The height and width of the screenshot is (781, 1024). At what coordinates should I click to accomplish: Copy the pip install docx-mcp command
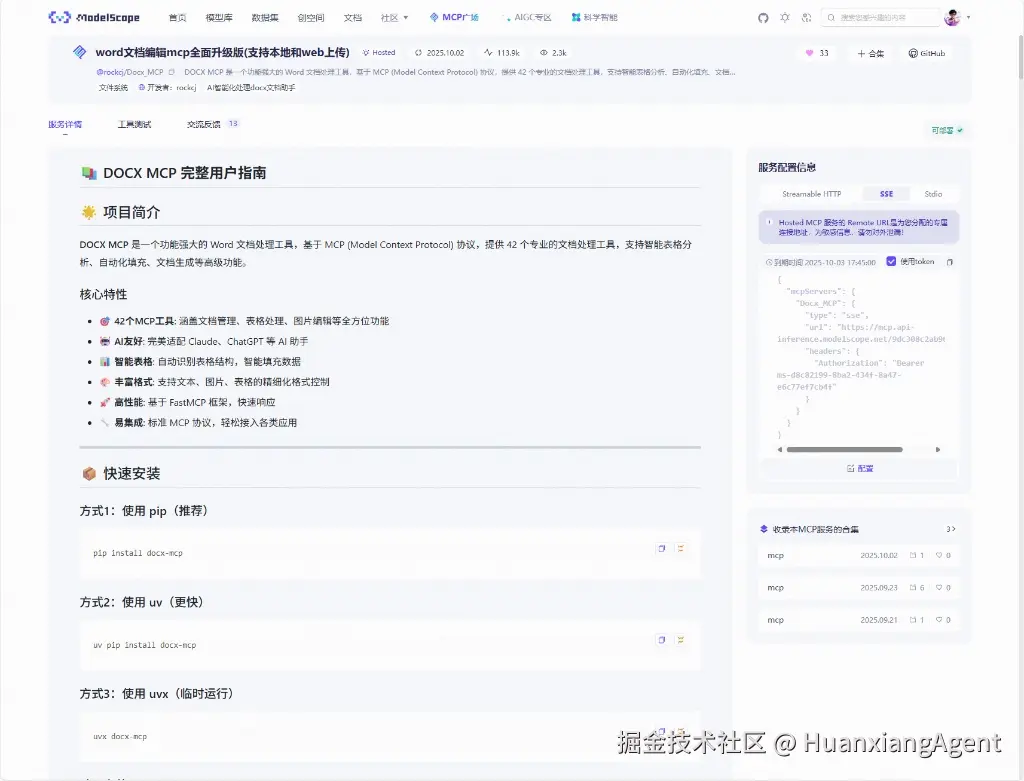coord(661,548)
